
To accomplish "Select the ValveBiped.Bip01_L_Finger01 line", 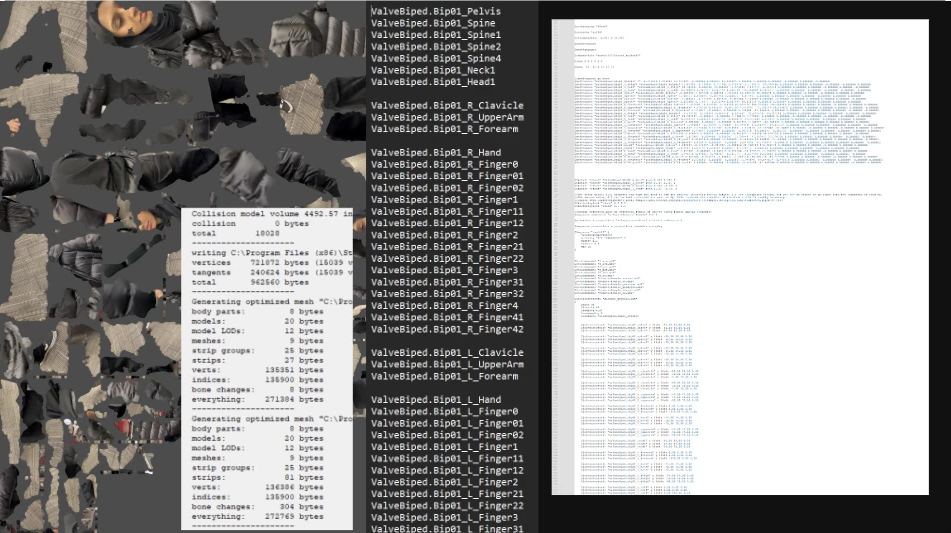I will pyautogui.click(x=448, y=423).
